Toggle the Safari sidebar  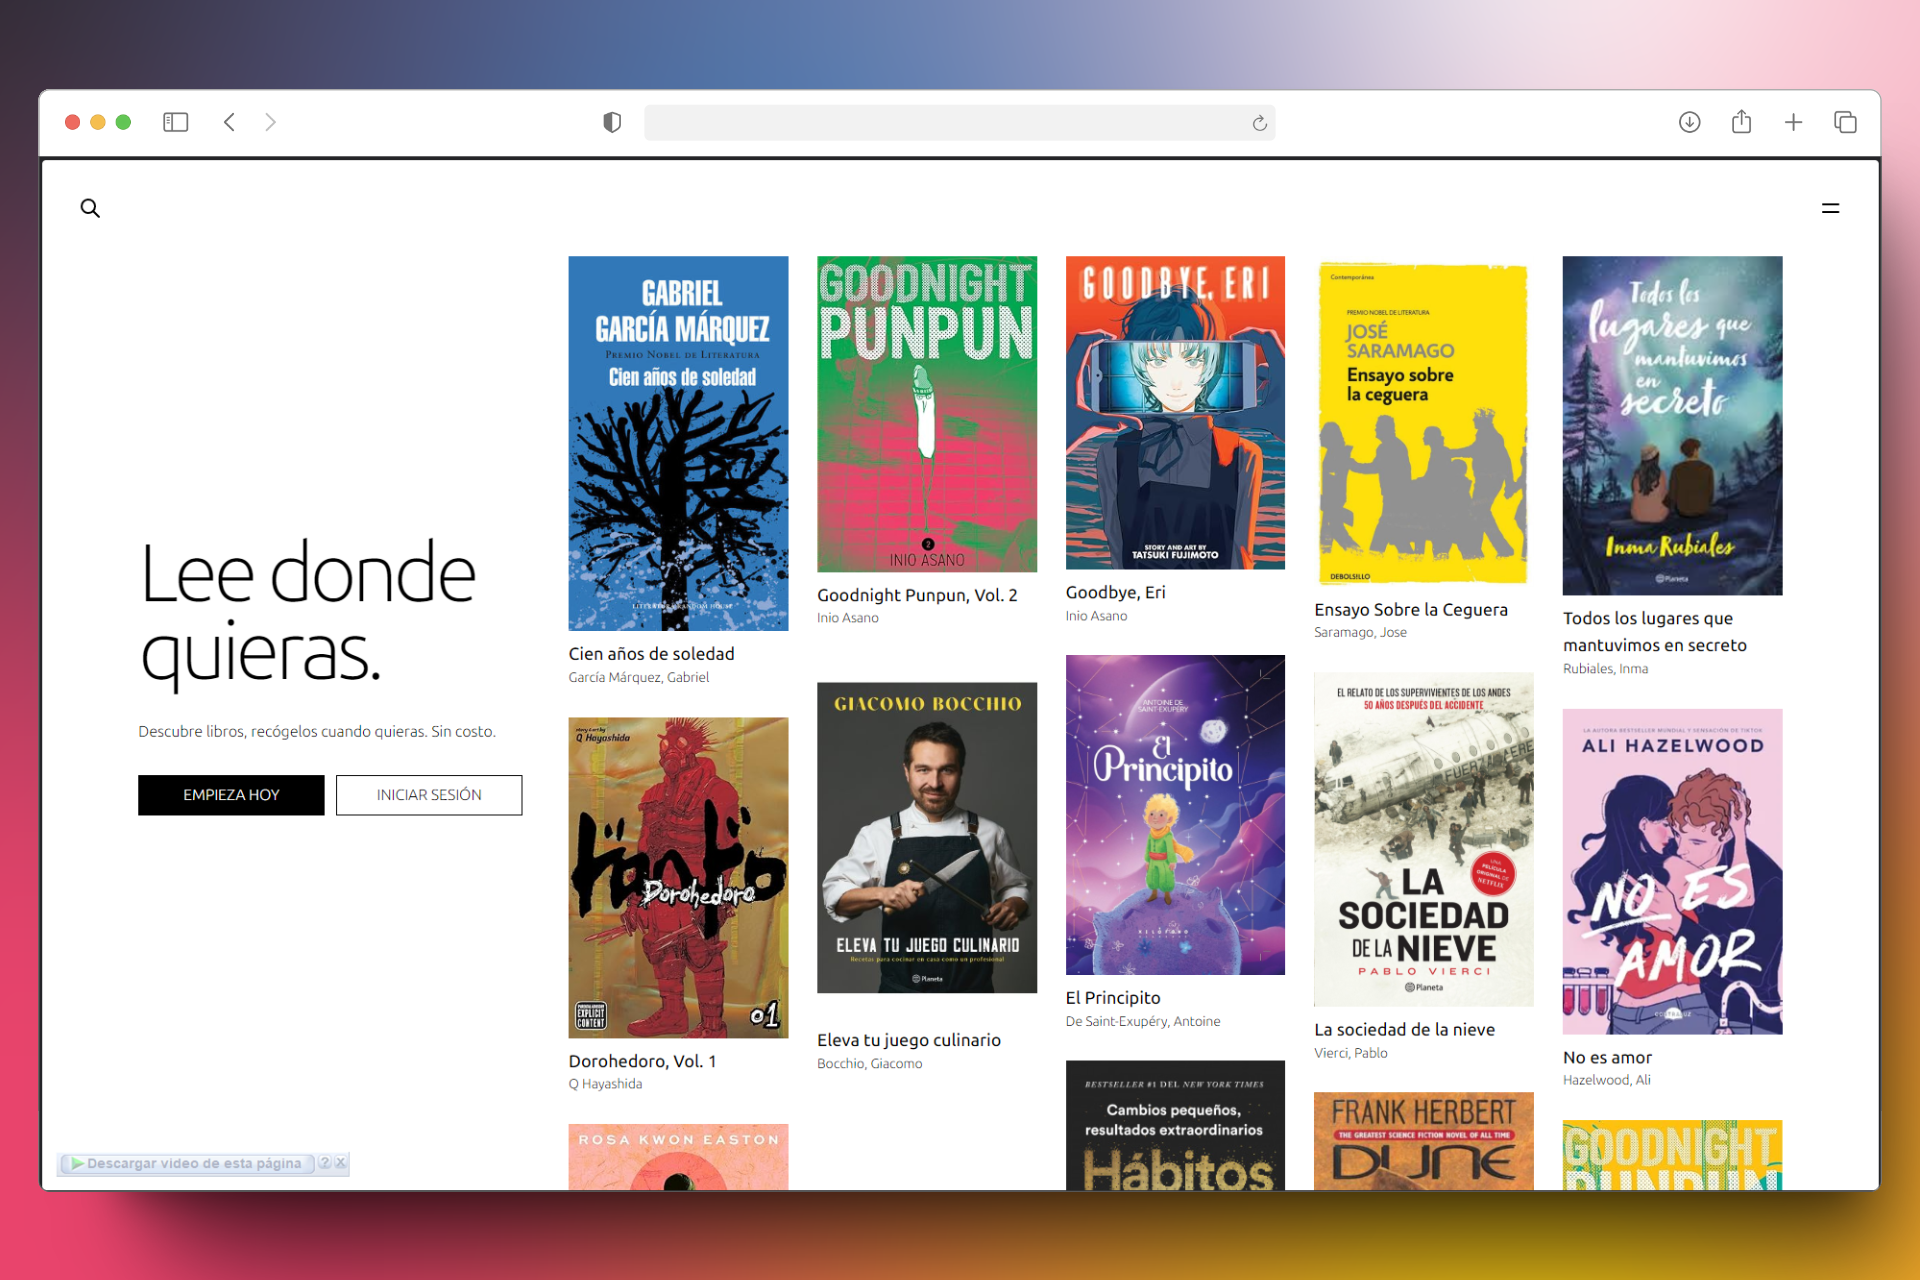click(x=175, y=122)
